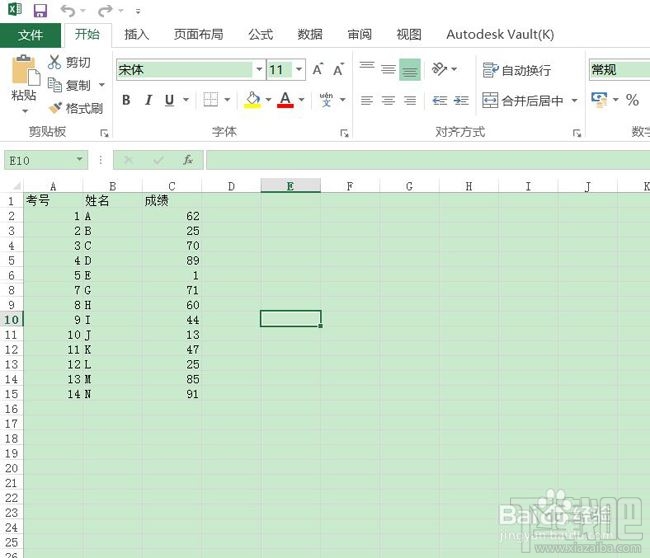Toggle Bold formatting
This screenshot has height=558, width=650.
126,100
